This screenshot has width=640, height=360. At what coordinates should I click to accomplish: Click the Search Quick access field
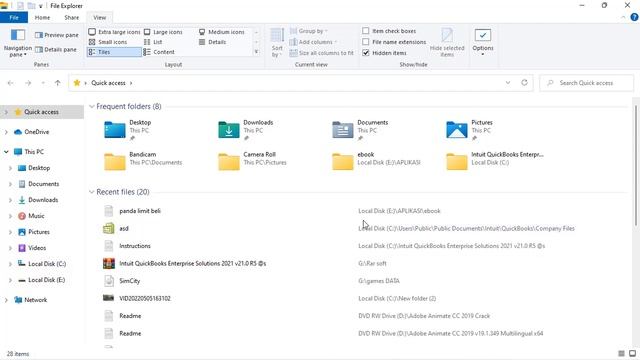point(587,83)
